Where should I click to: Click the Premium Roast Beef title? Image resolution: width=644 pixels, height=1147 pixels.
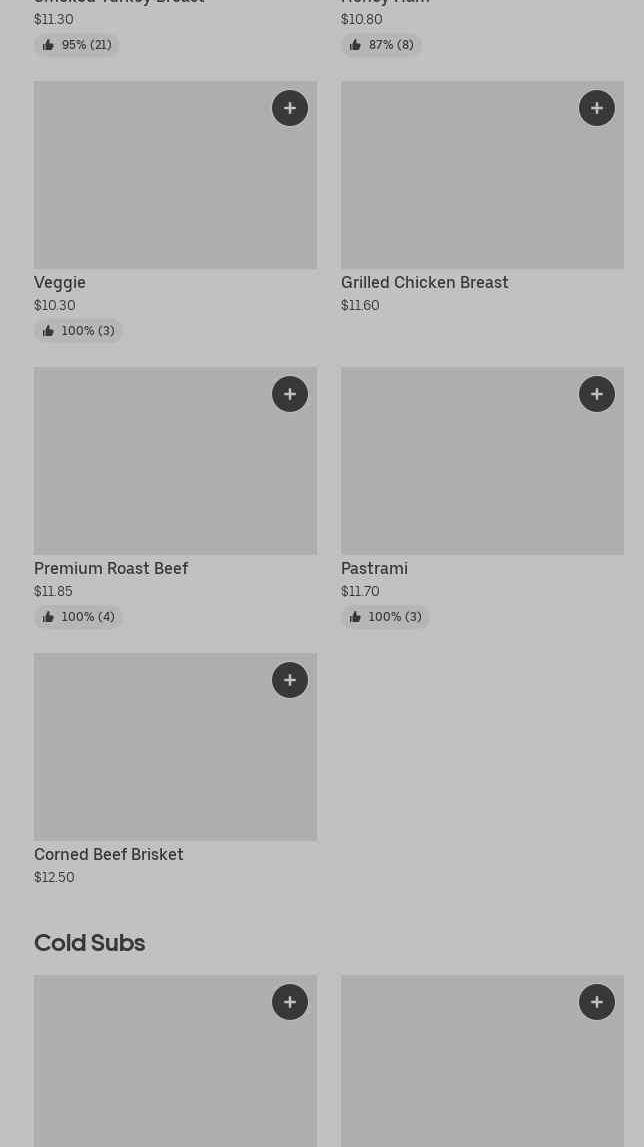[111, 568]
